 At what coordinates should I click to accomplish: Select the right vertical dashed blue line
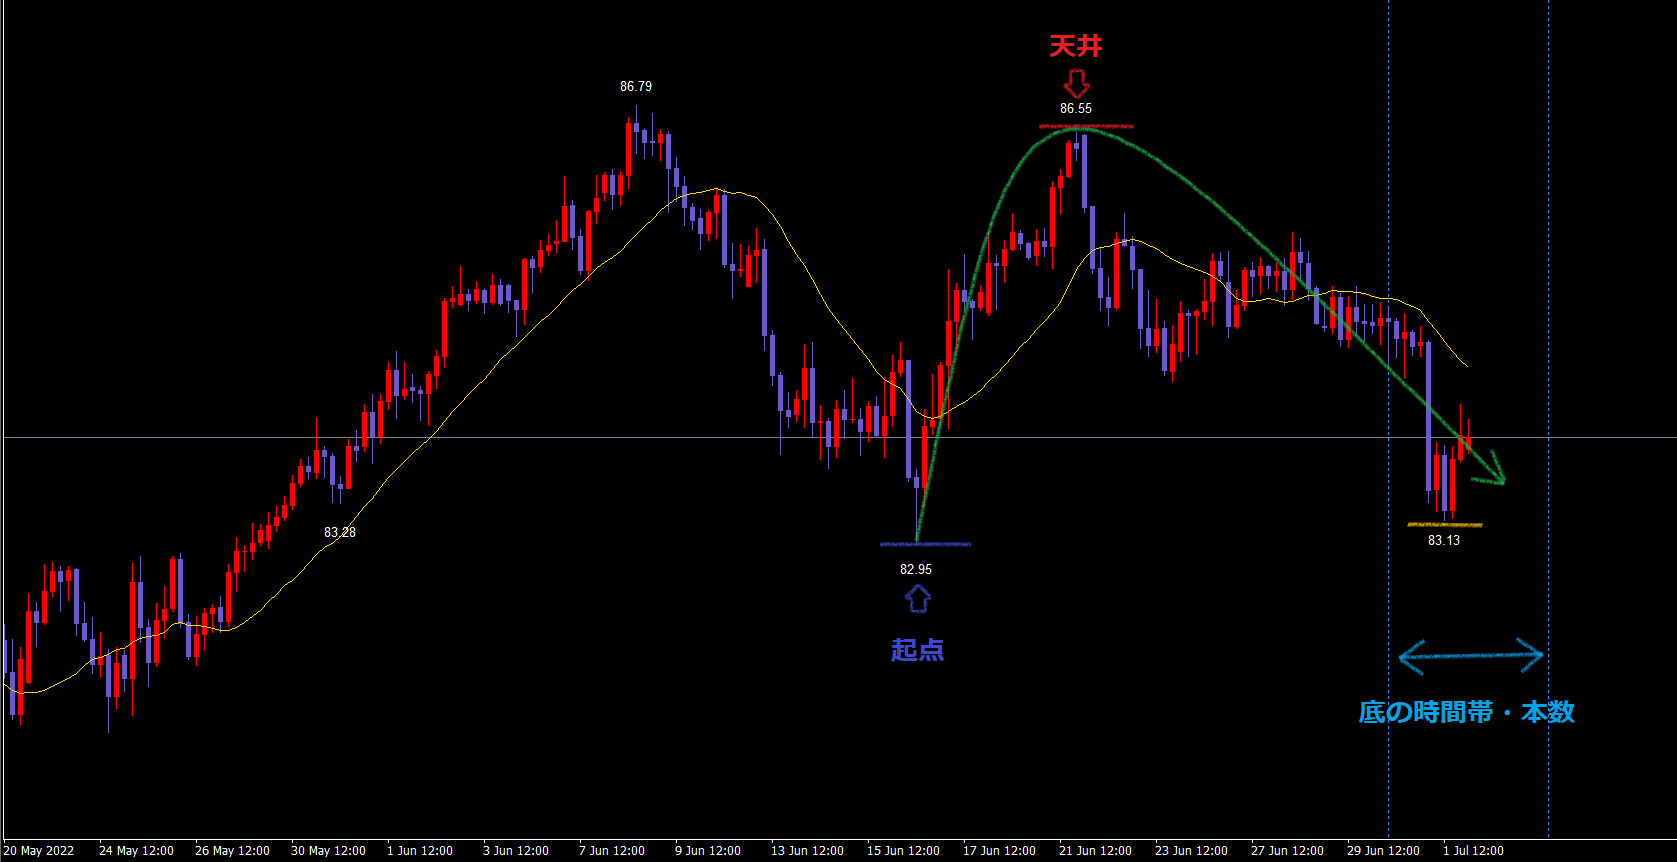[1548, 300]
